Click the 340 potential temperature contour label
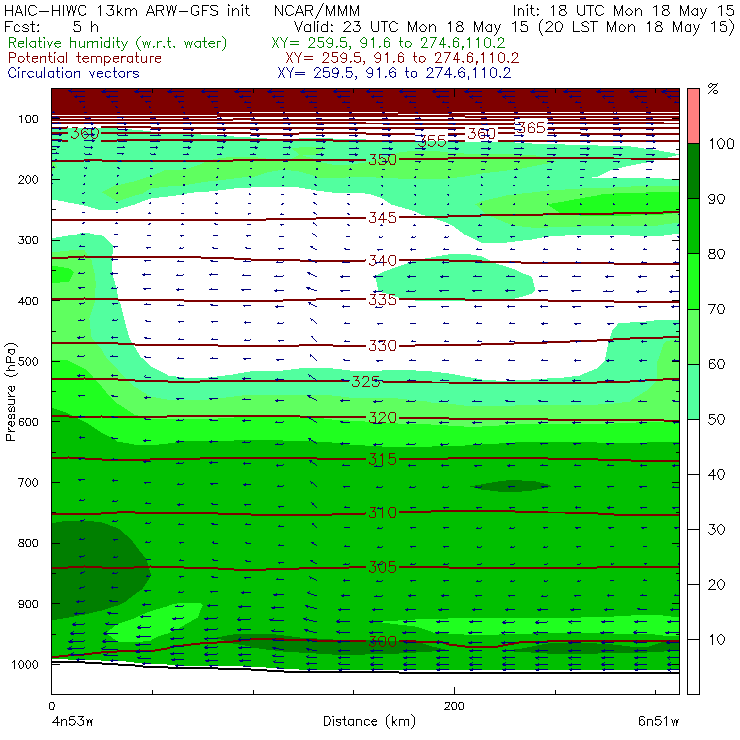This screenshot has height=740, width=740. tap(382, 261)
